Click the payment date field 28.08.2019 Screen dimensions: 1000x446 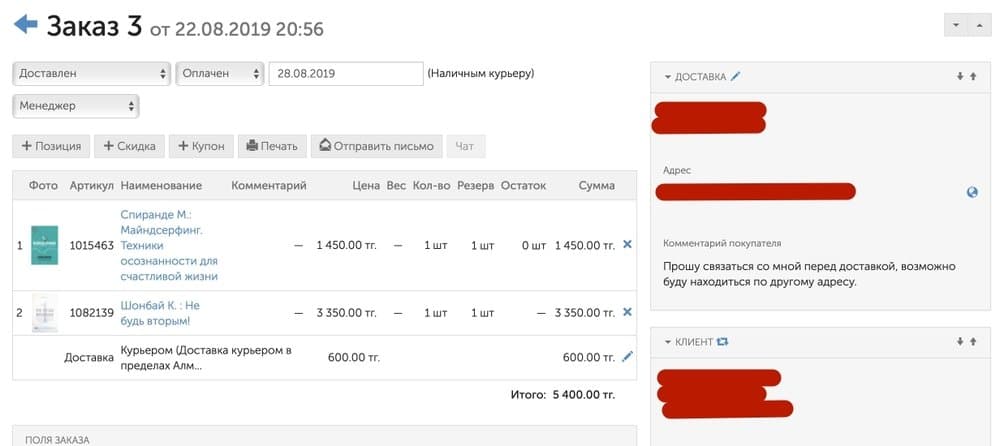tap(346, 73)
